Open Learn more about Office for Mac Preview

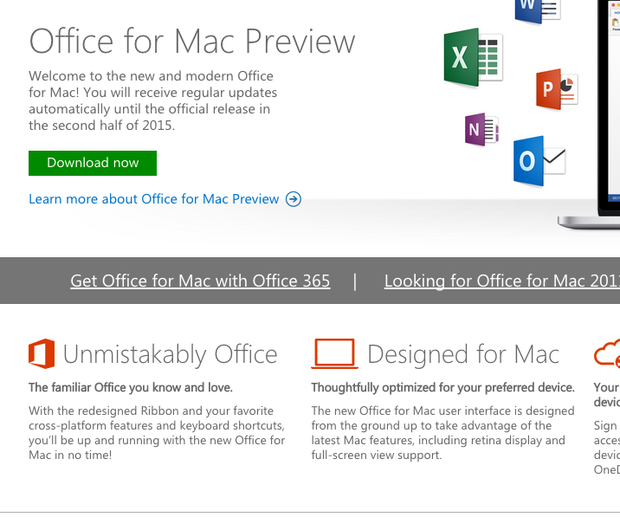pos(154,199)
